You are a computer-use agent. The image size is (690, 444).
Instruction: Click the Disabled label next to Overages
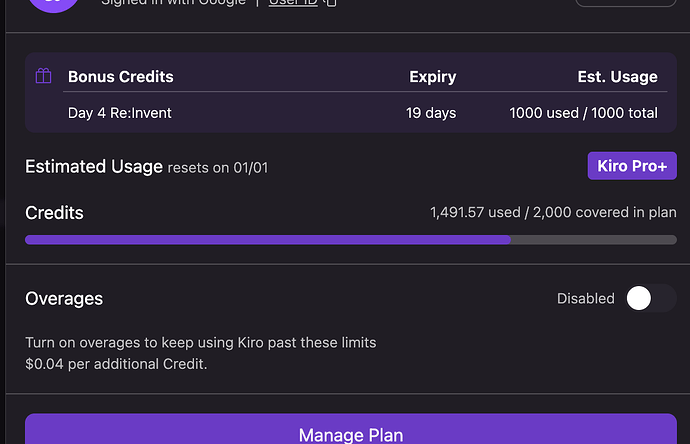pos(586,298)
